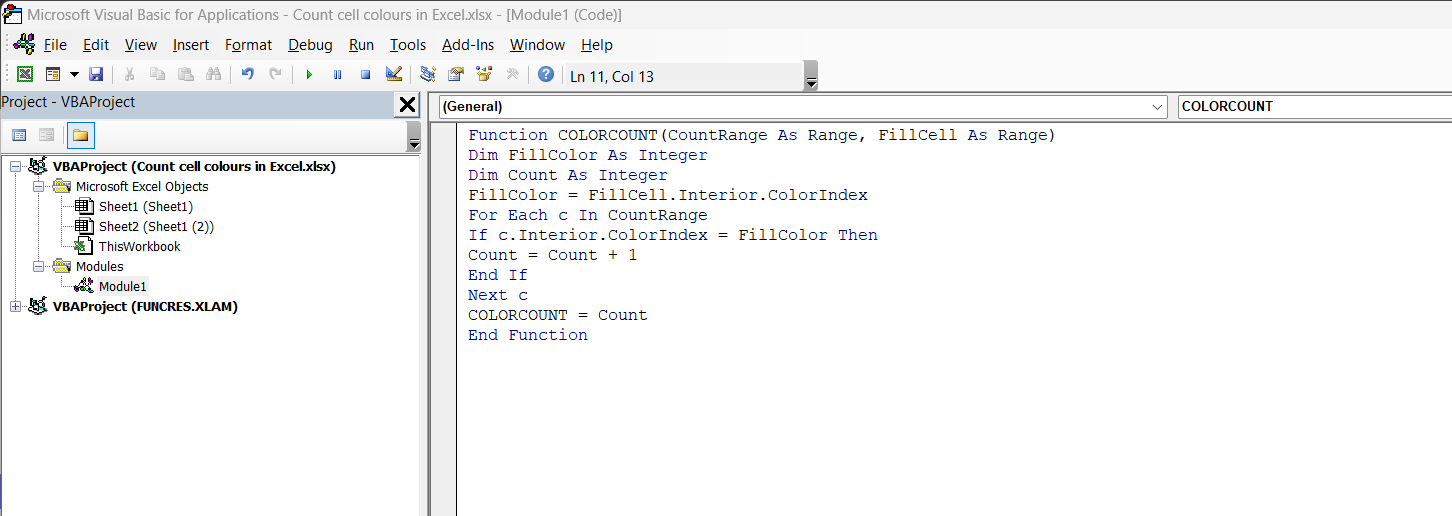The width and height of the screenshot is (1452, 516).
Task: Open the File menu
Action: click(55, 45)
